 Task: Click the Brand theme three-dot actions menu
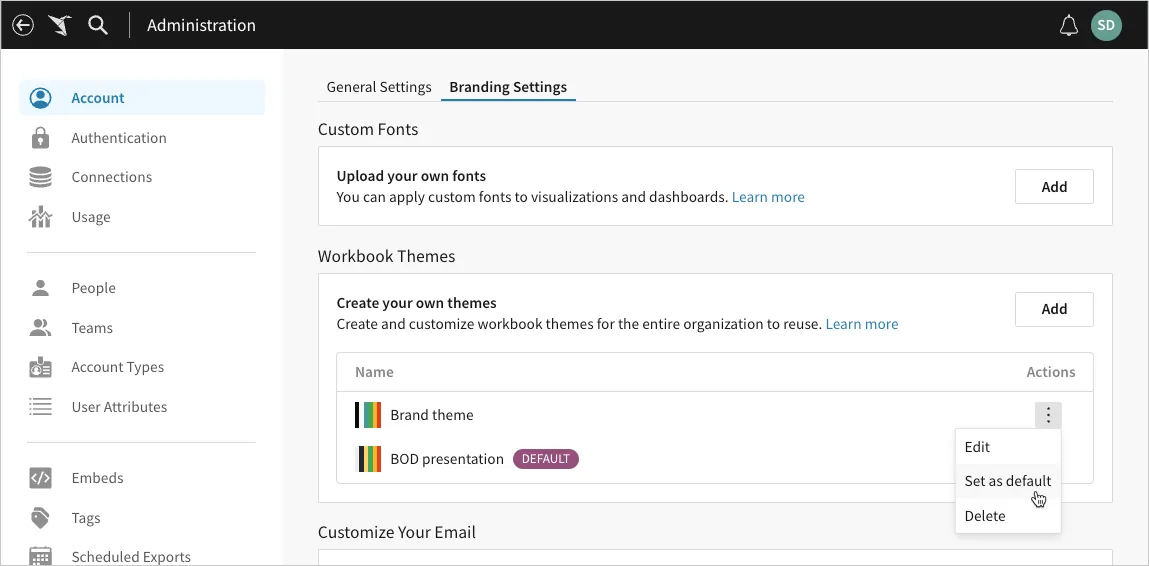pos(1049,416)
